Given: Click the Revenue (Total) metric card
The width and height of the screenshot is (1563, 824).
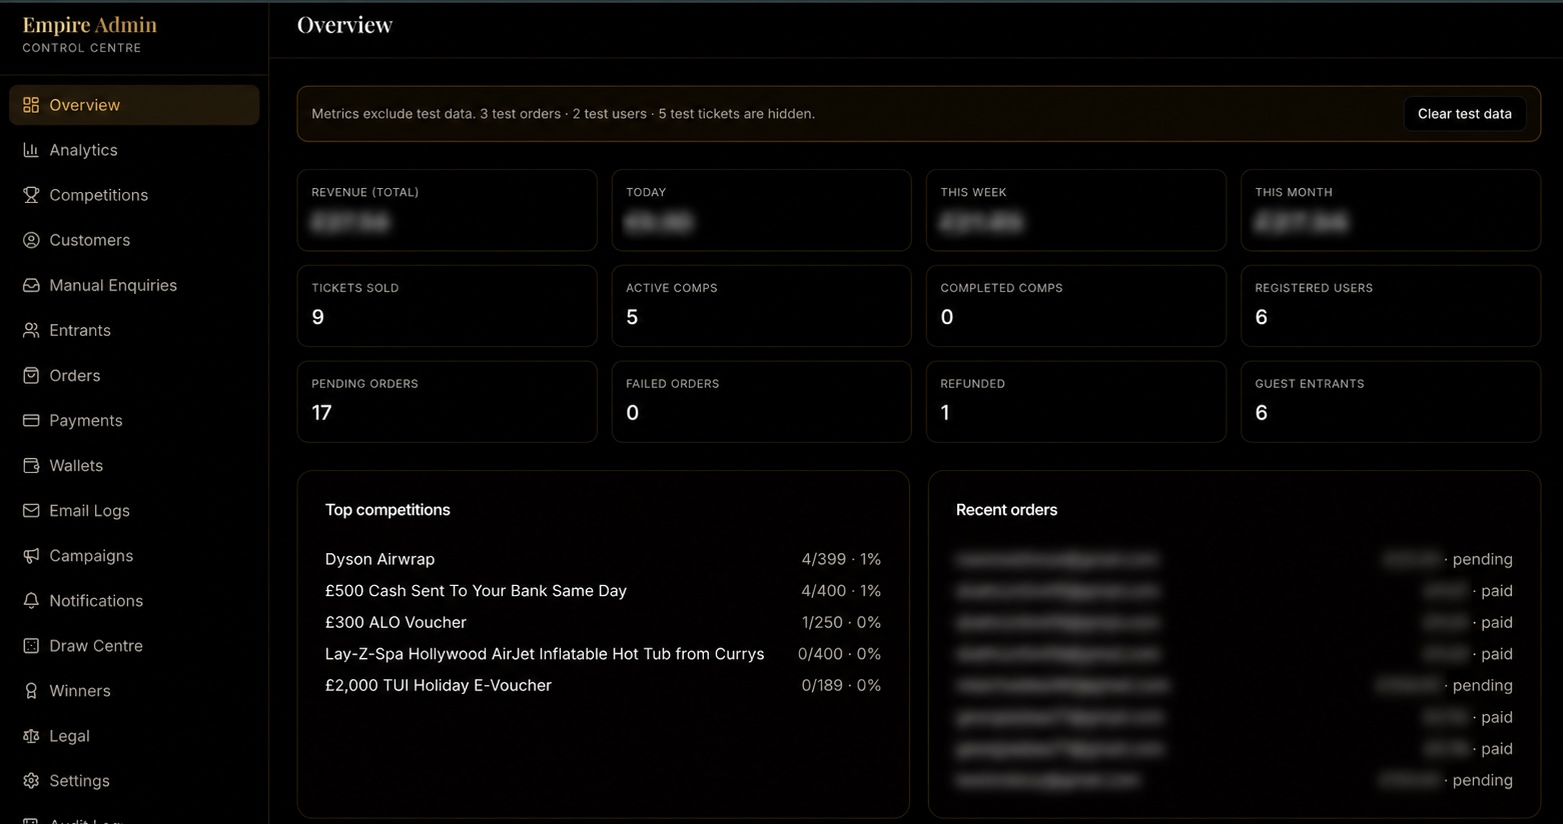Looking at the screenshot, I should [447, 210].
